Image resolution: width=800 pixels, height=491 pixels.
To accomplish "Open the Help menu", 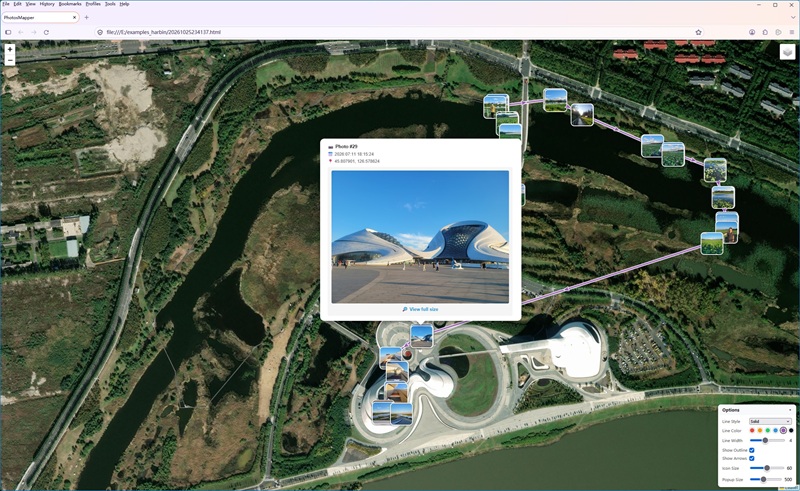I will 124,4.
